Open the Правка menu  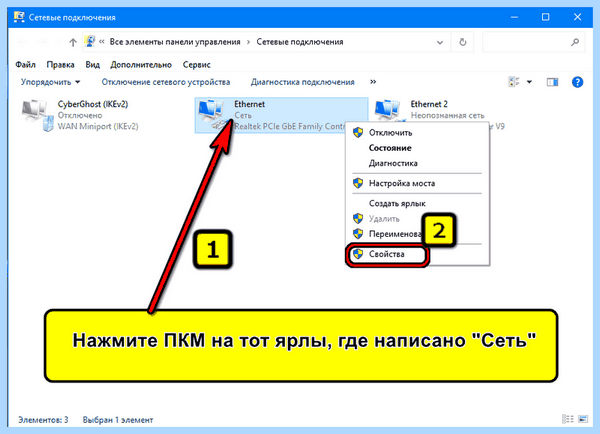[x=60, y=65]
